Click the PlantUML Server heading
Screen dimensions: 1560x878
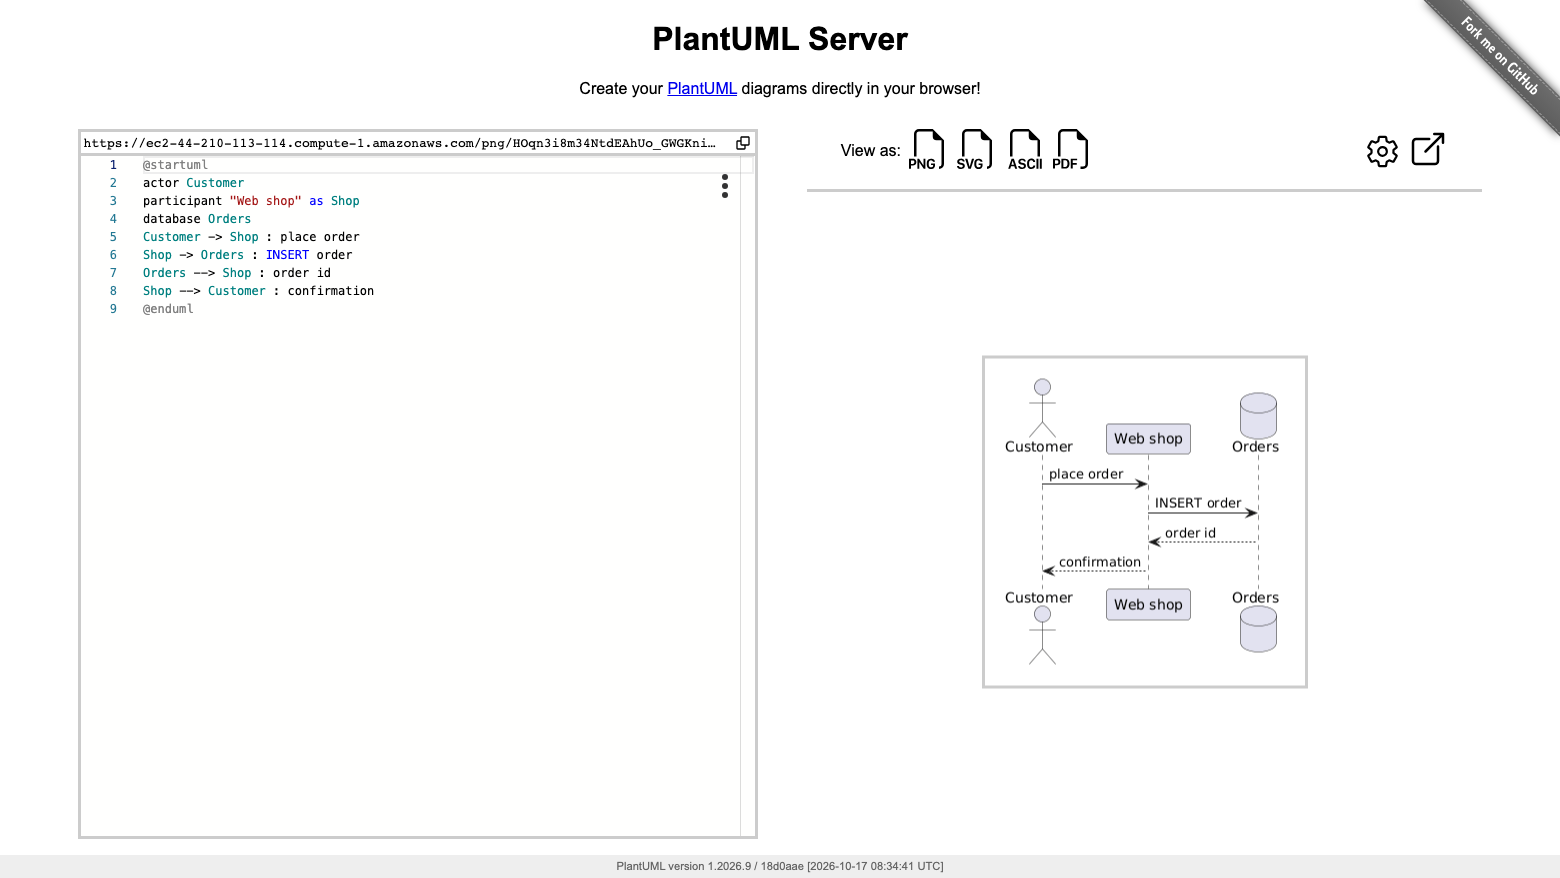point(780,39)
